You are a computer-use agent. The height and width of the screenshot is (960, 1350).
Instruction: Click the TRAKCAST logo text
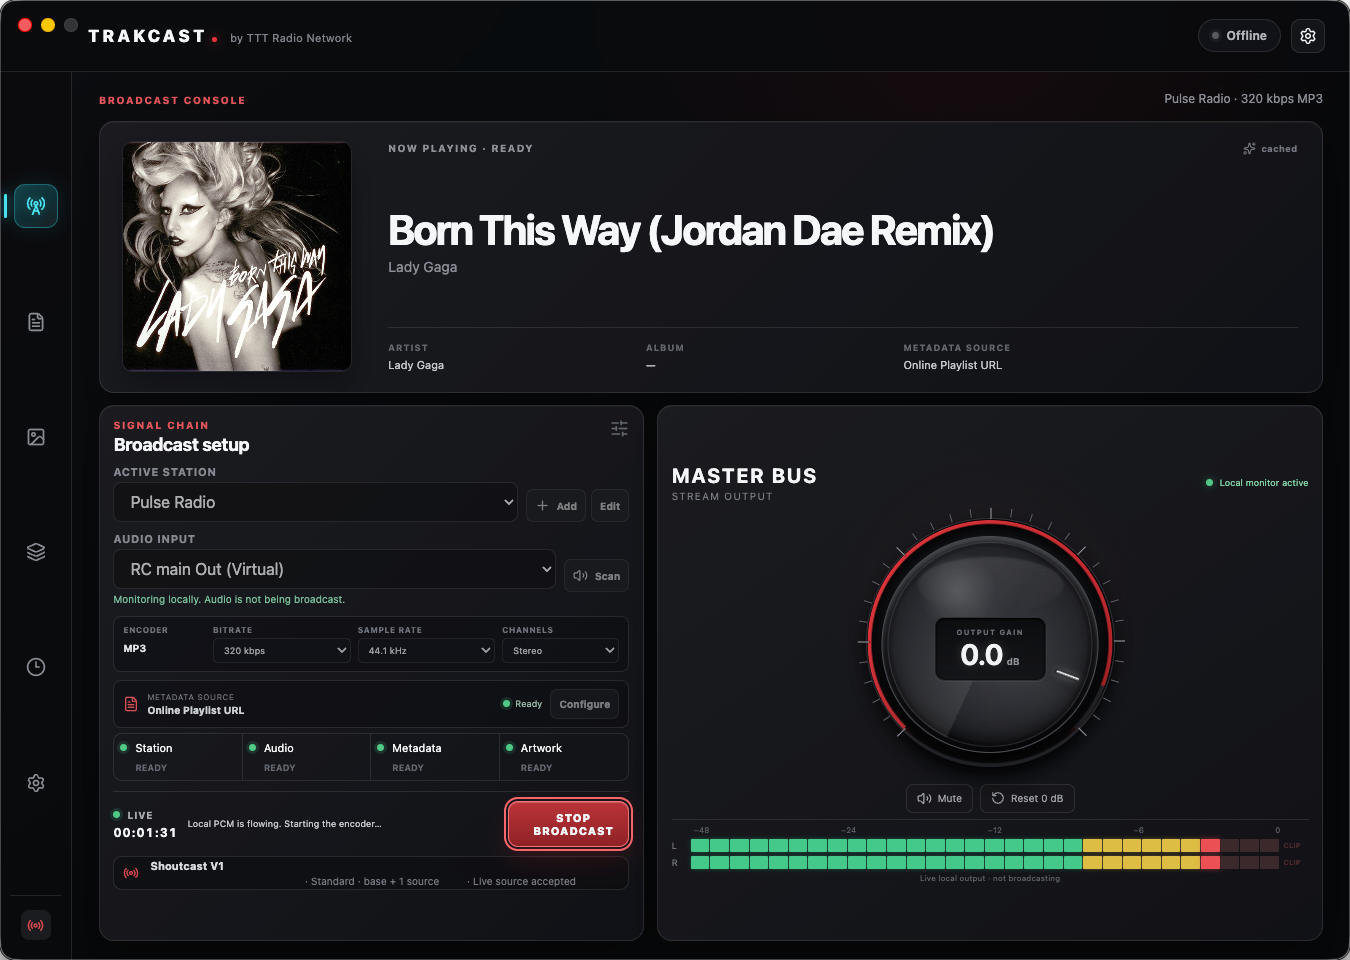(x=147, y=36)
